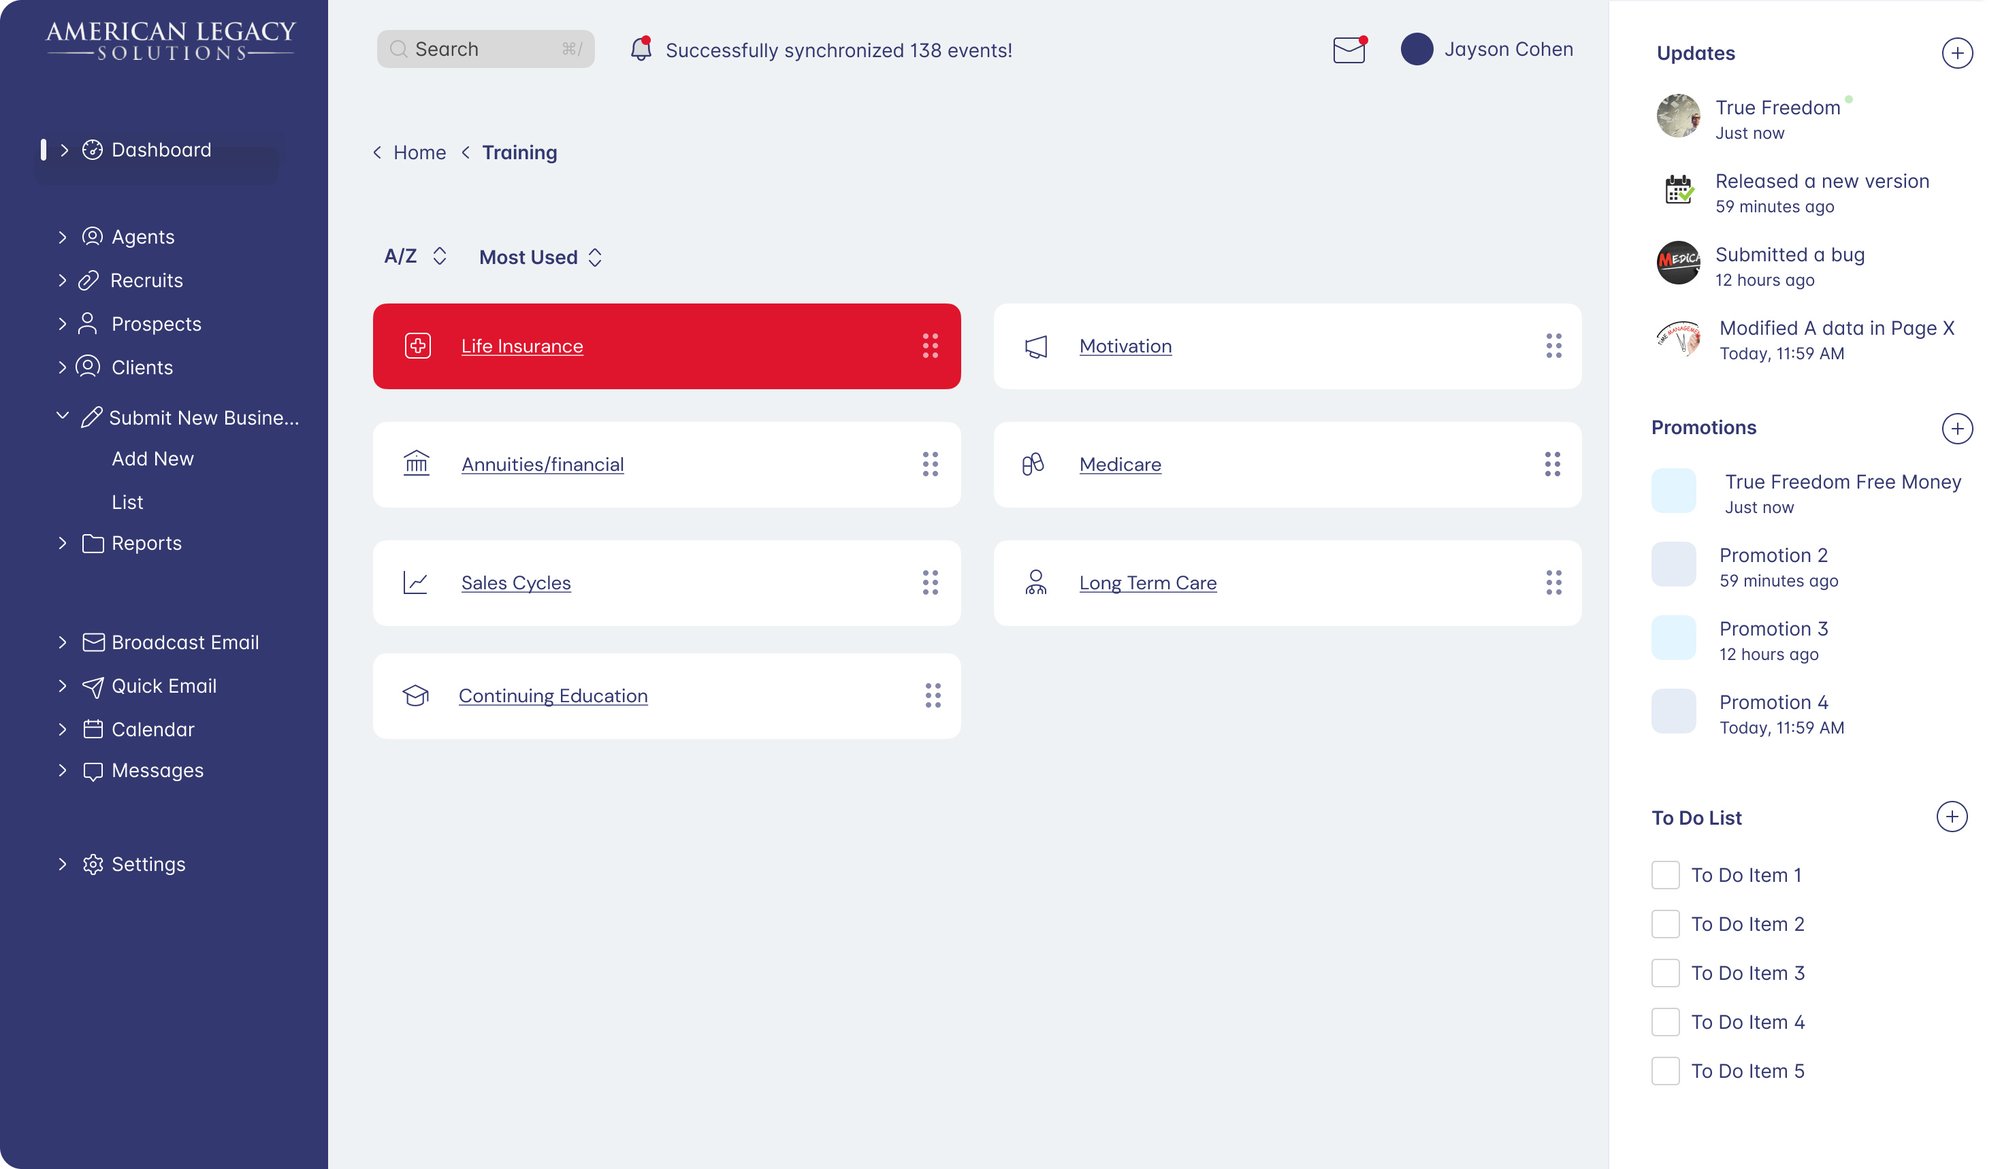Open the Most Used sort dropdown

click(x=540, y=258)
